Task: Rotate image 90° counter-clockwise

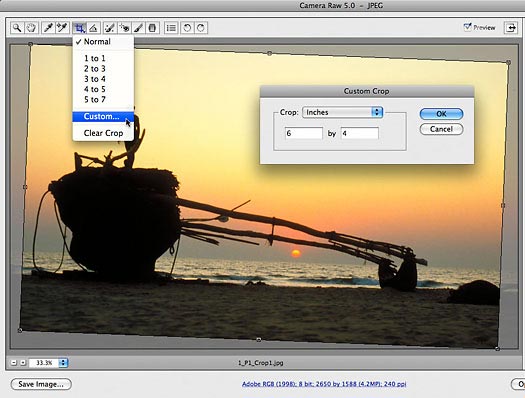Action: point(187,28)
